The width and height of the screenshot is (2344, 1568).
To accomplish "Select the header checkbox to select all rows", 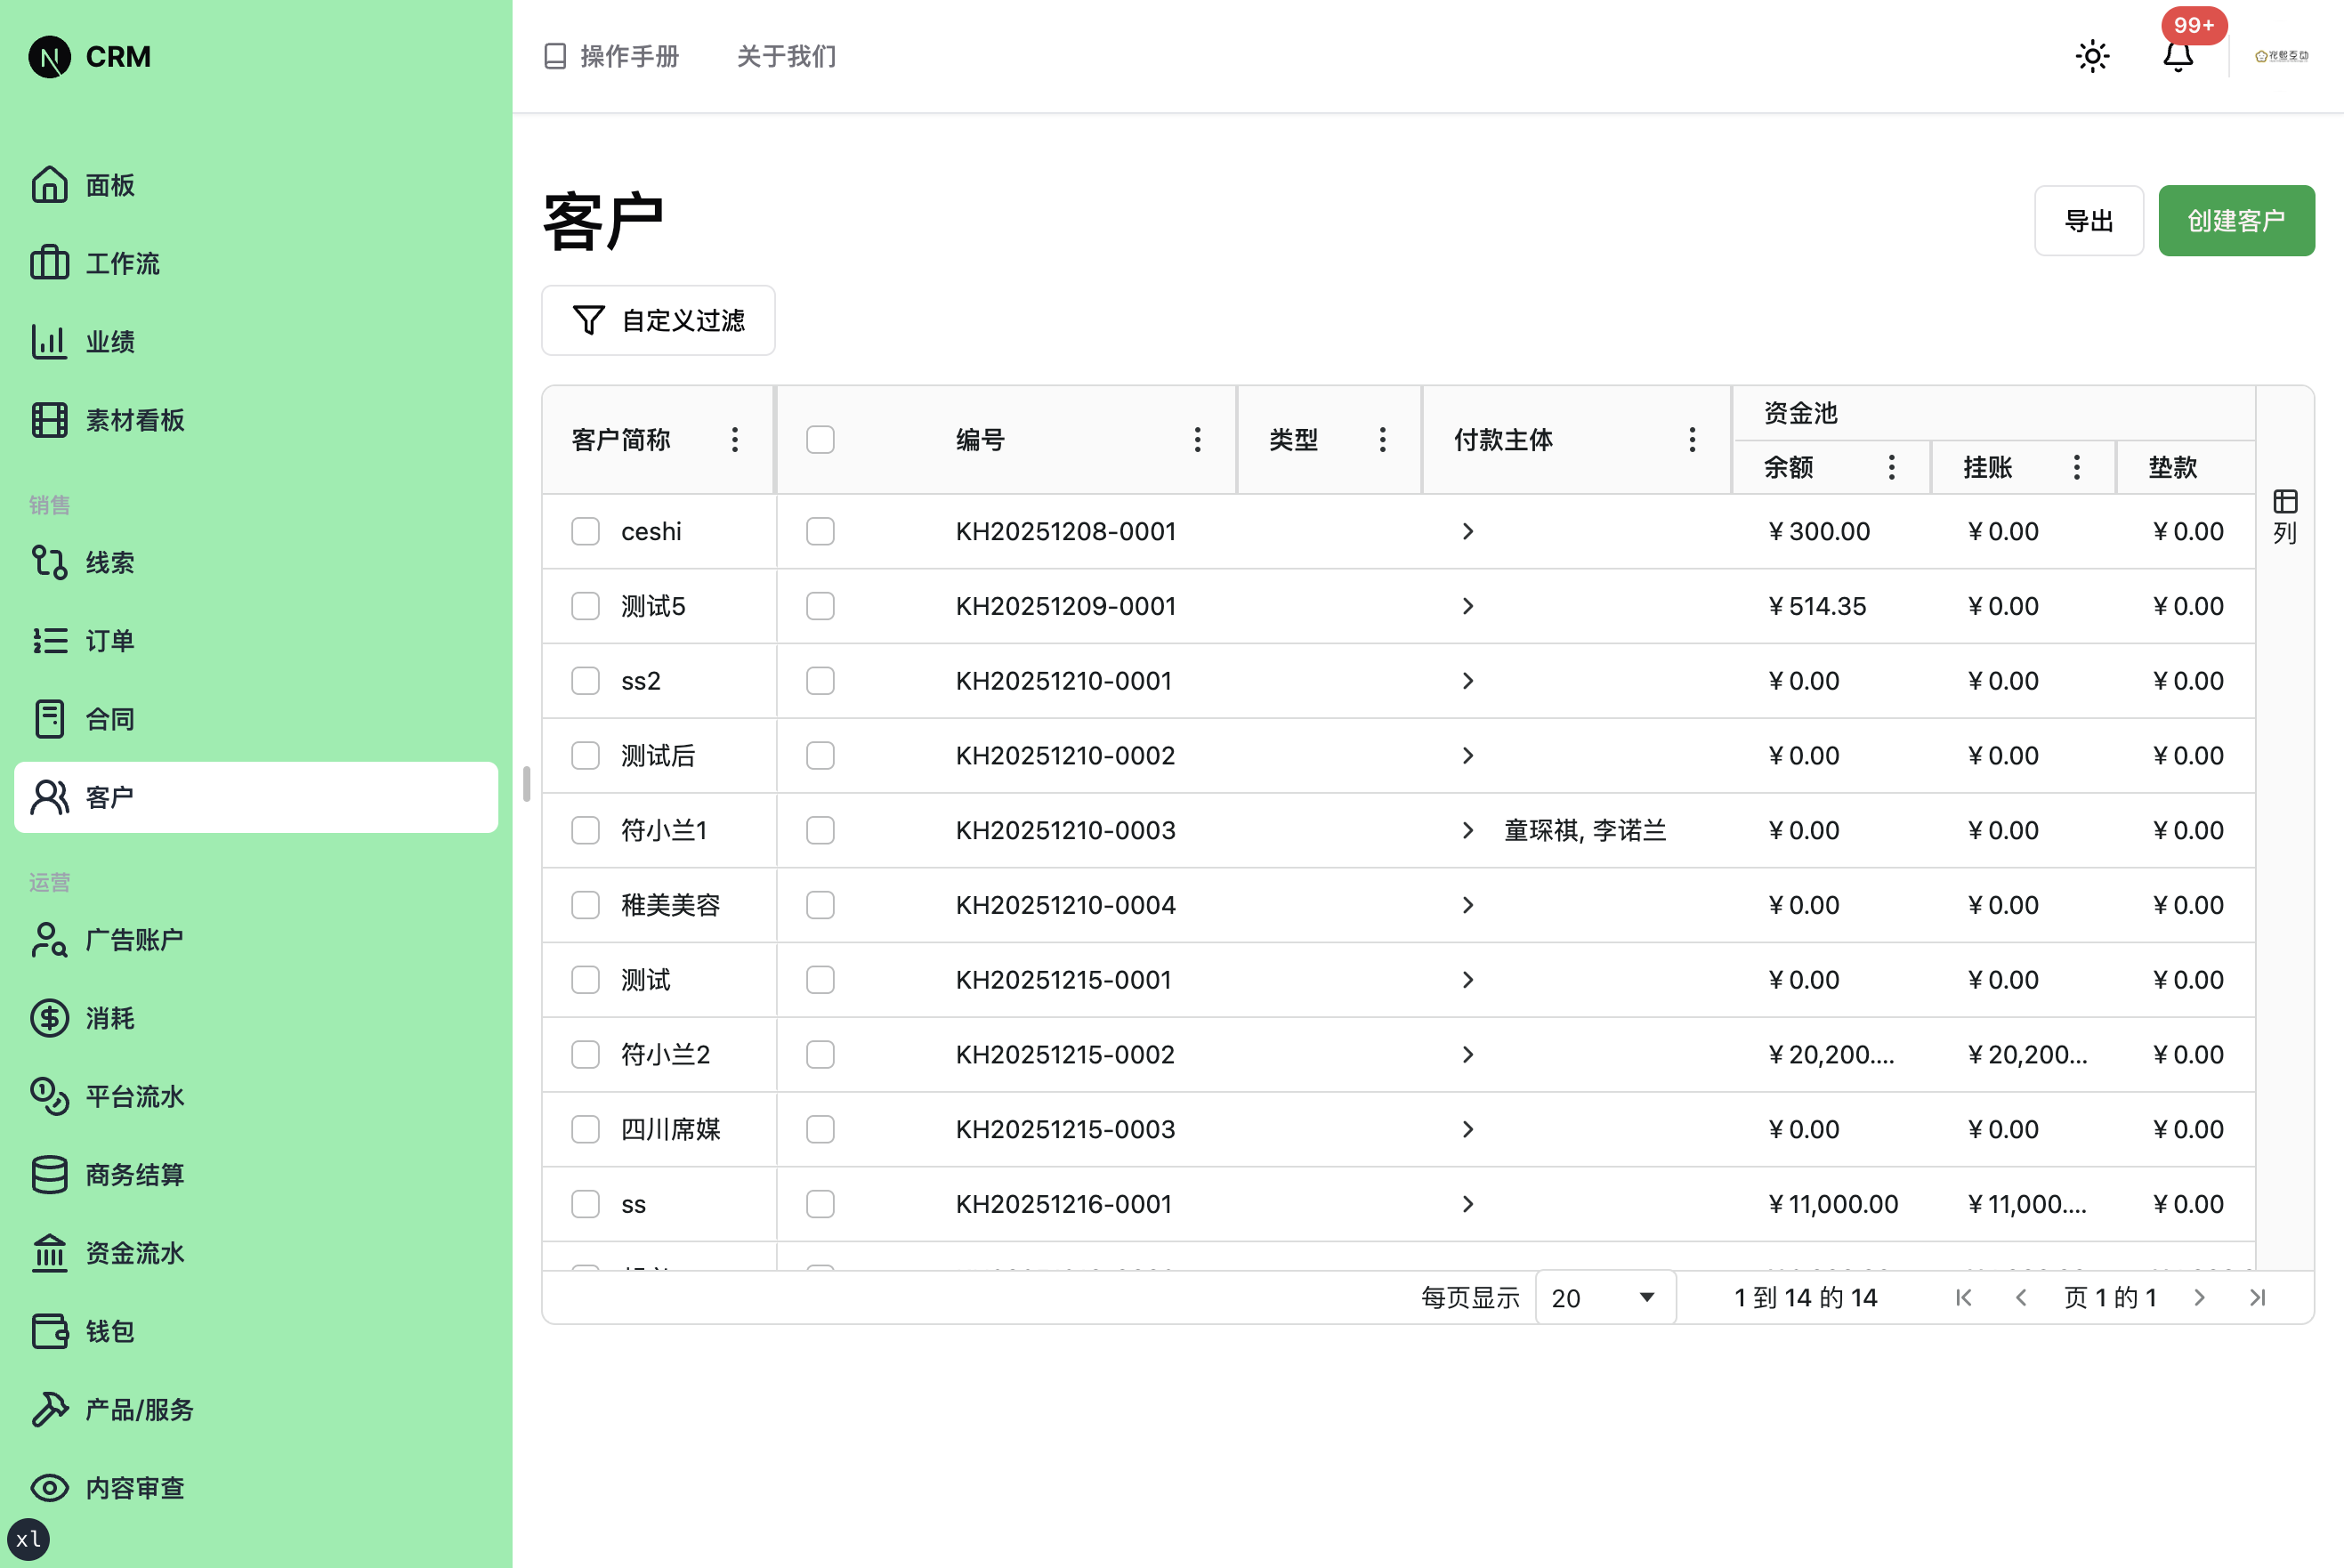I will (x=819, y=439).
